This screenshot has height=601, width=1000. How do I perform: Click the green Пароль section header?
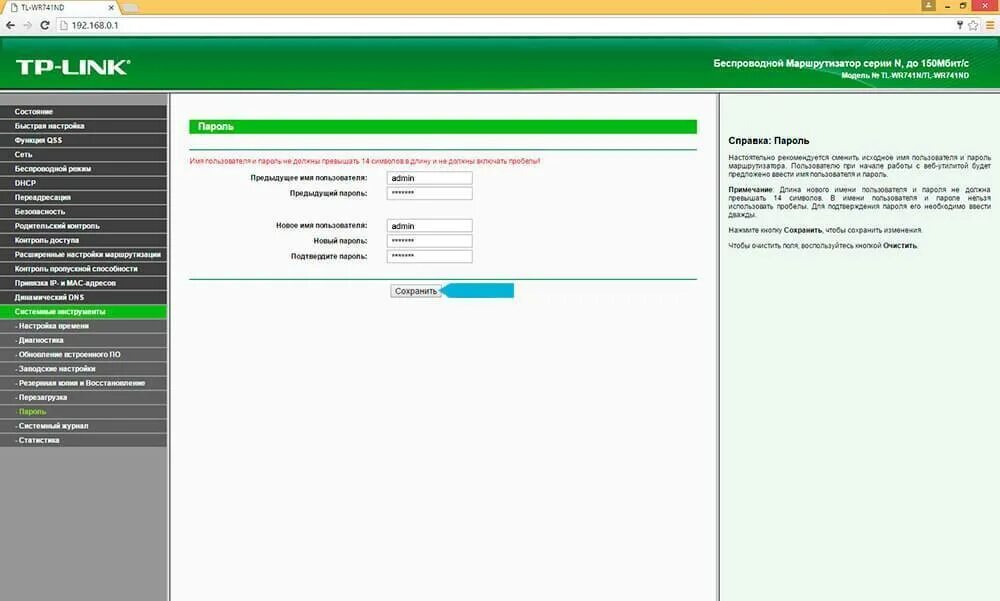coord(443,126)
